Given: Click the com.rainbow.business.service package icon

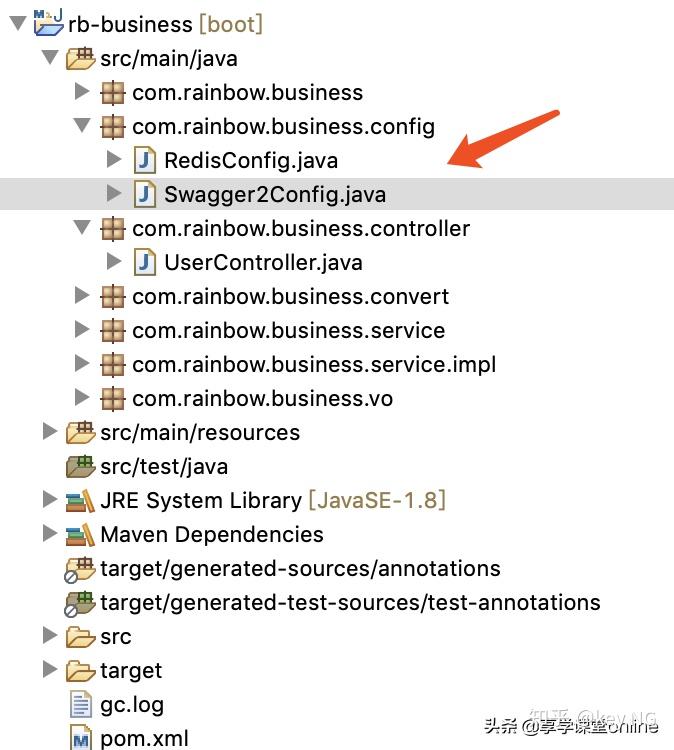Looking at the screenshot, I should [x=113, y=331].
